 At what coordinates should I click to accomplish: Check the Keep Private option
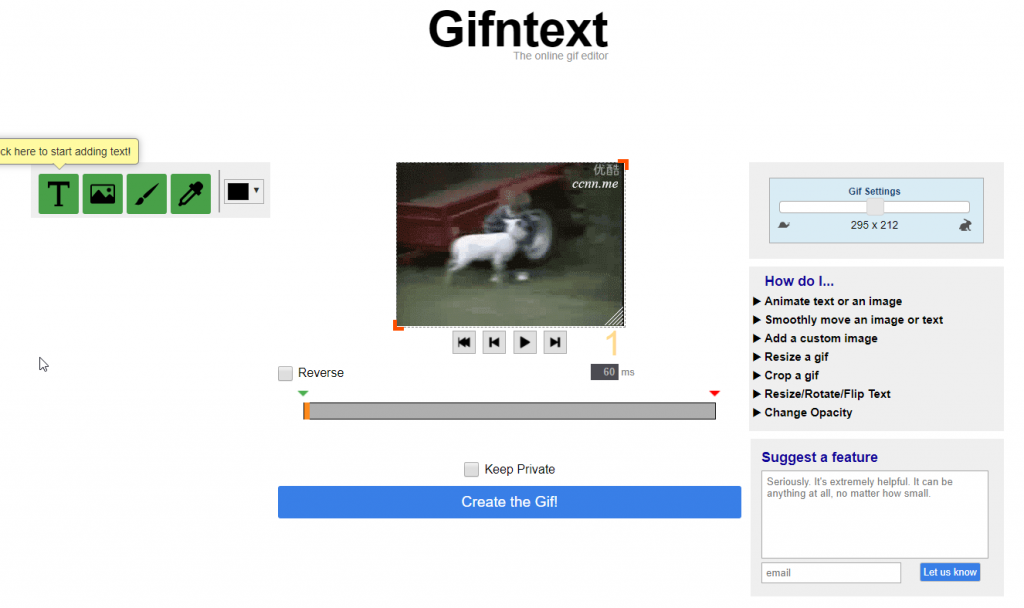tap(471, 468)
